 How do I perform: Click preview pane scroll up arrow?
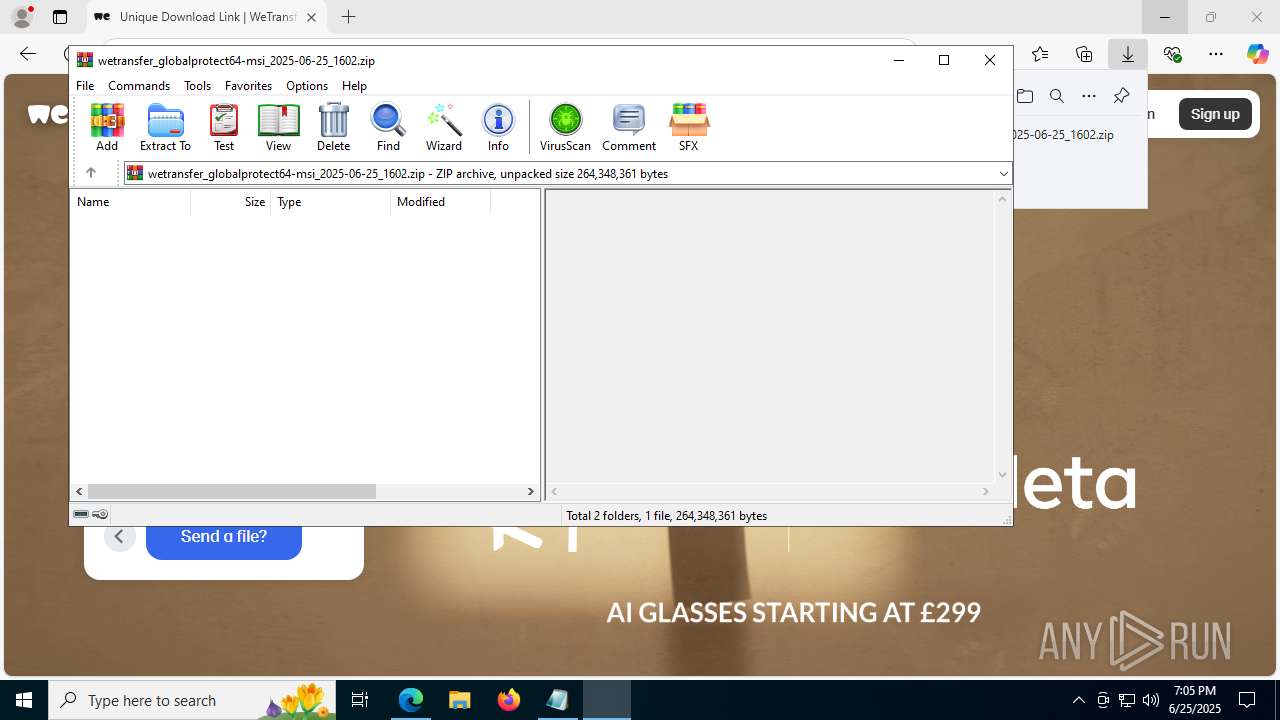[x=1002, y=199]
